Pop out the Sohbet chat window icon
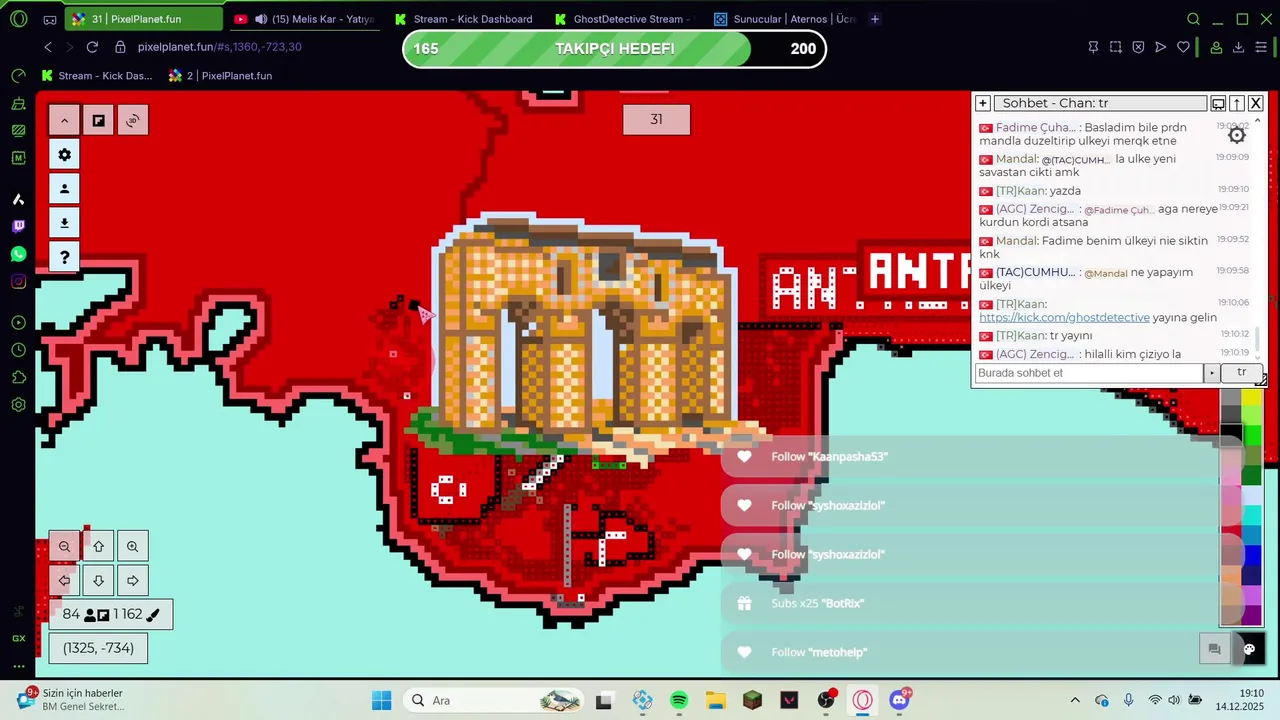1280x720 pixels. 1218,103
